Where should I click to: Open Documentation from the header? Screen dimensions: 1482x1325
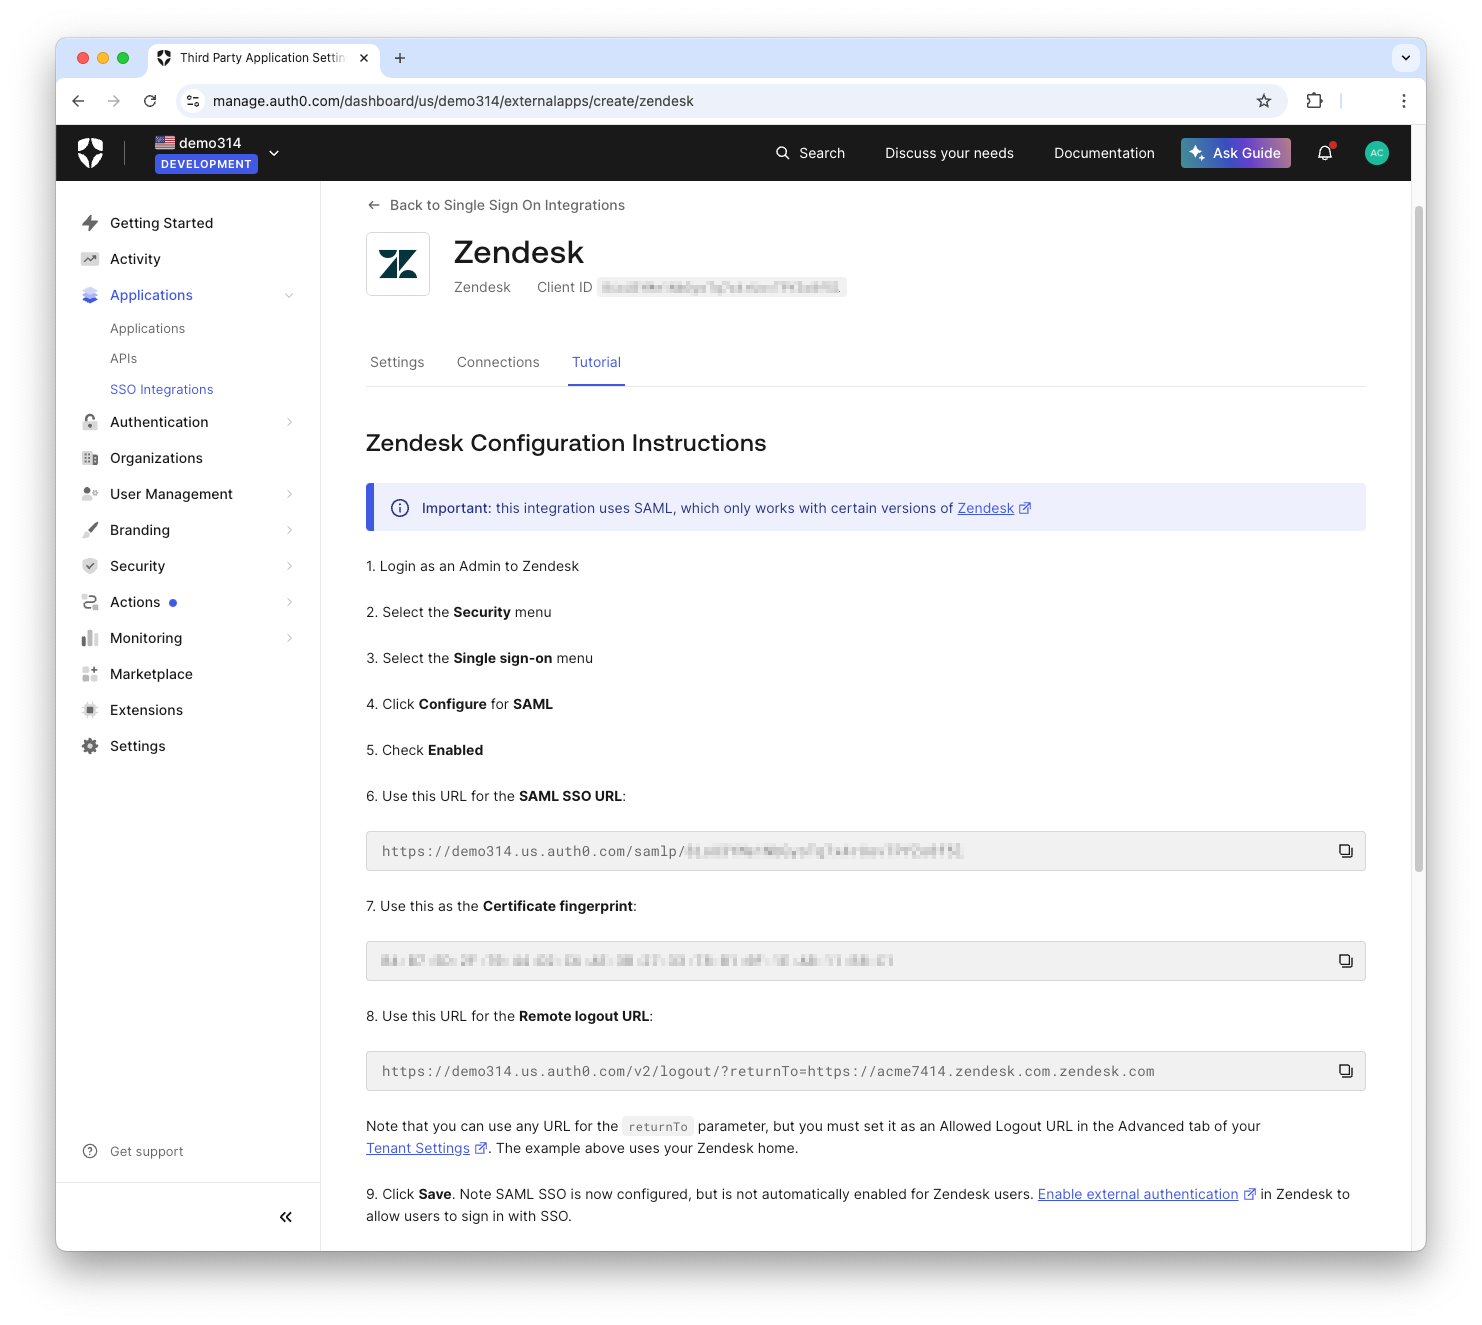[1104, 153]
